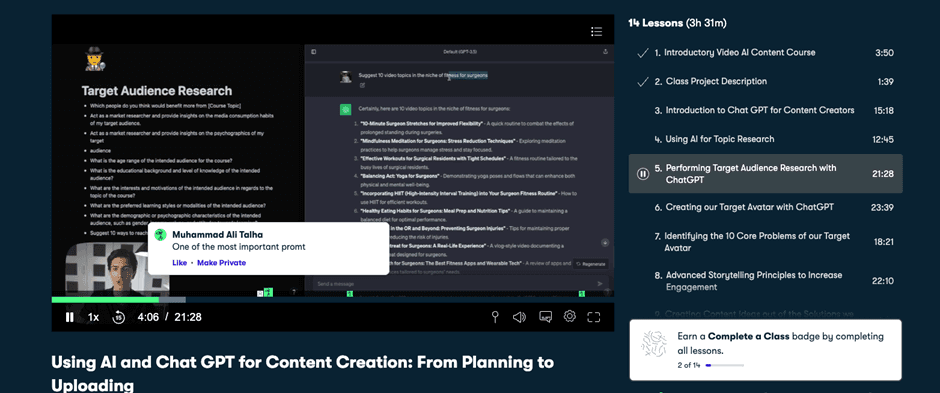Click the class title heading
This screenshot has height=393, width=940.
coord(302,373)
